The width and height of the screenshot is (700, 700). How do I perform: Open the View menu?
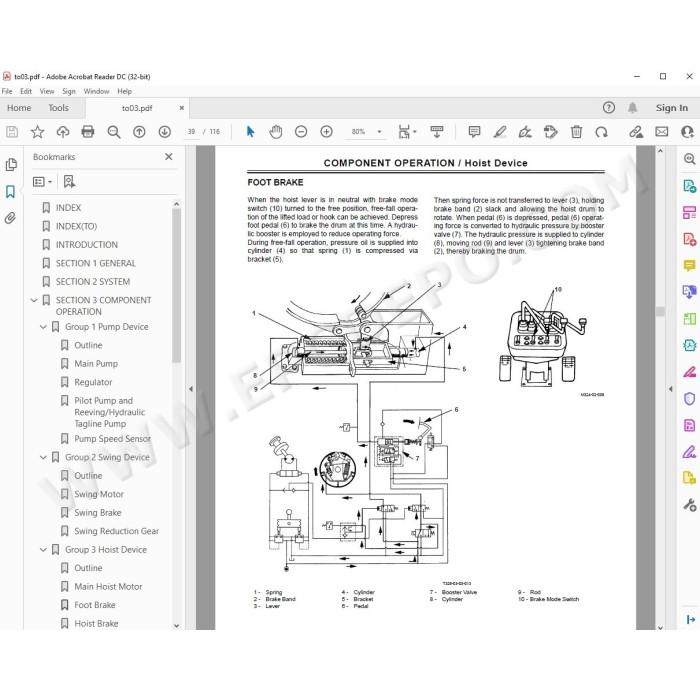[x=47, y=91]
